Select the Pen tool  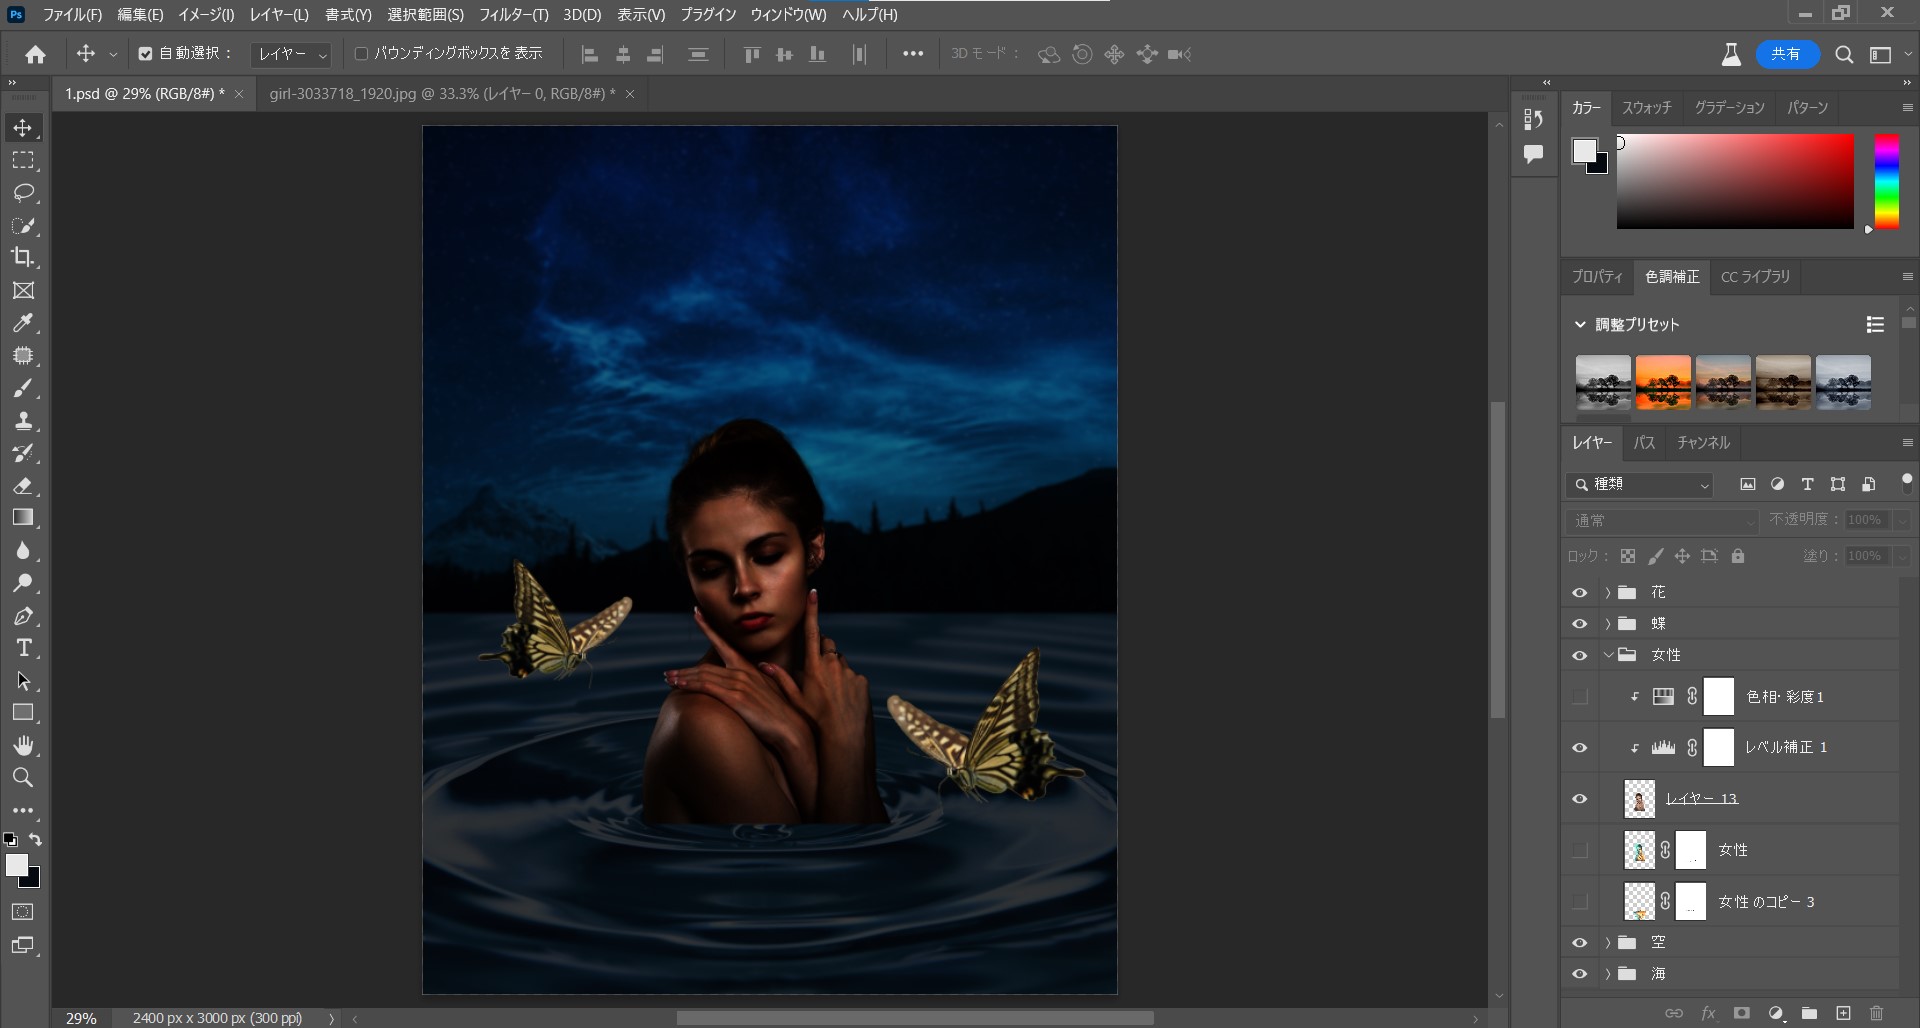23,616
